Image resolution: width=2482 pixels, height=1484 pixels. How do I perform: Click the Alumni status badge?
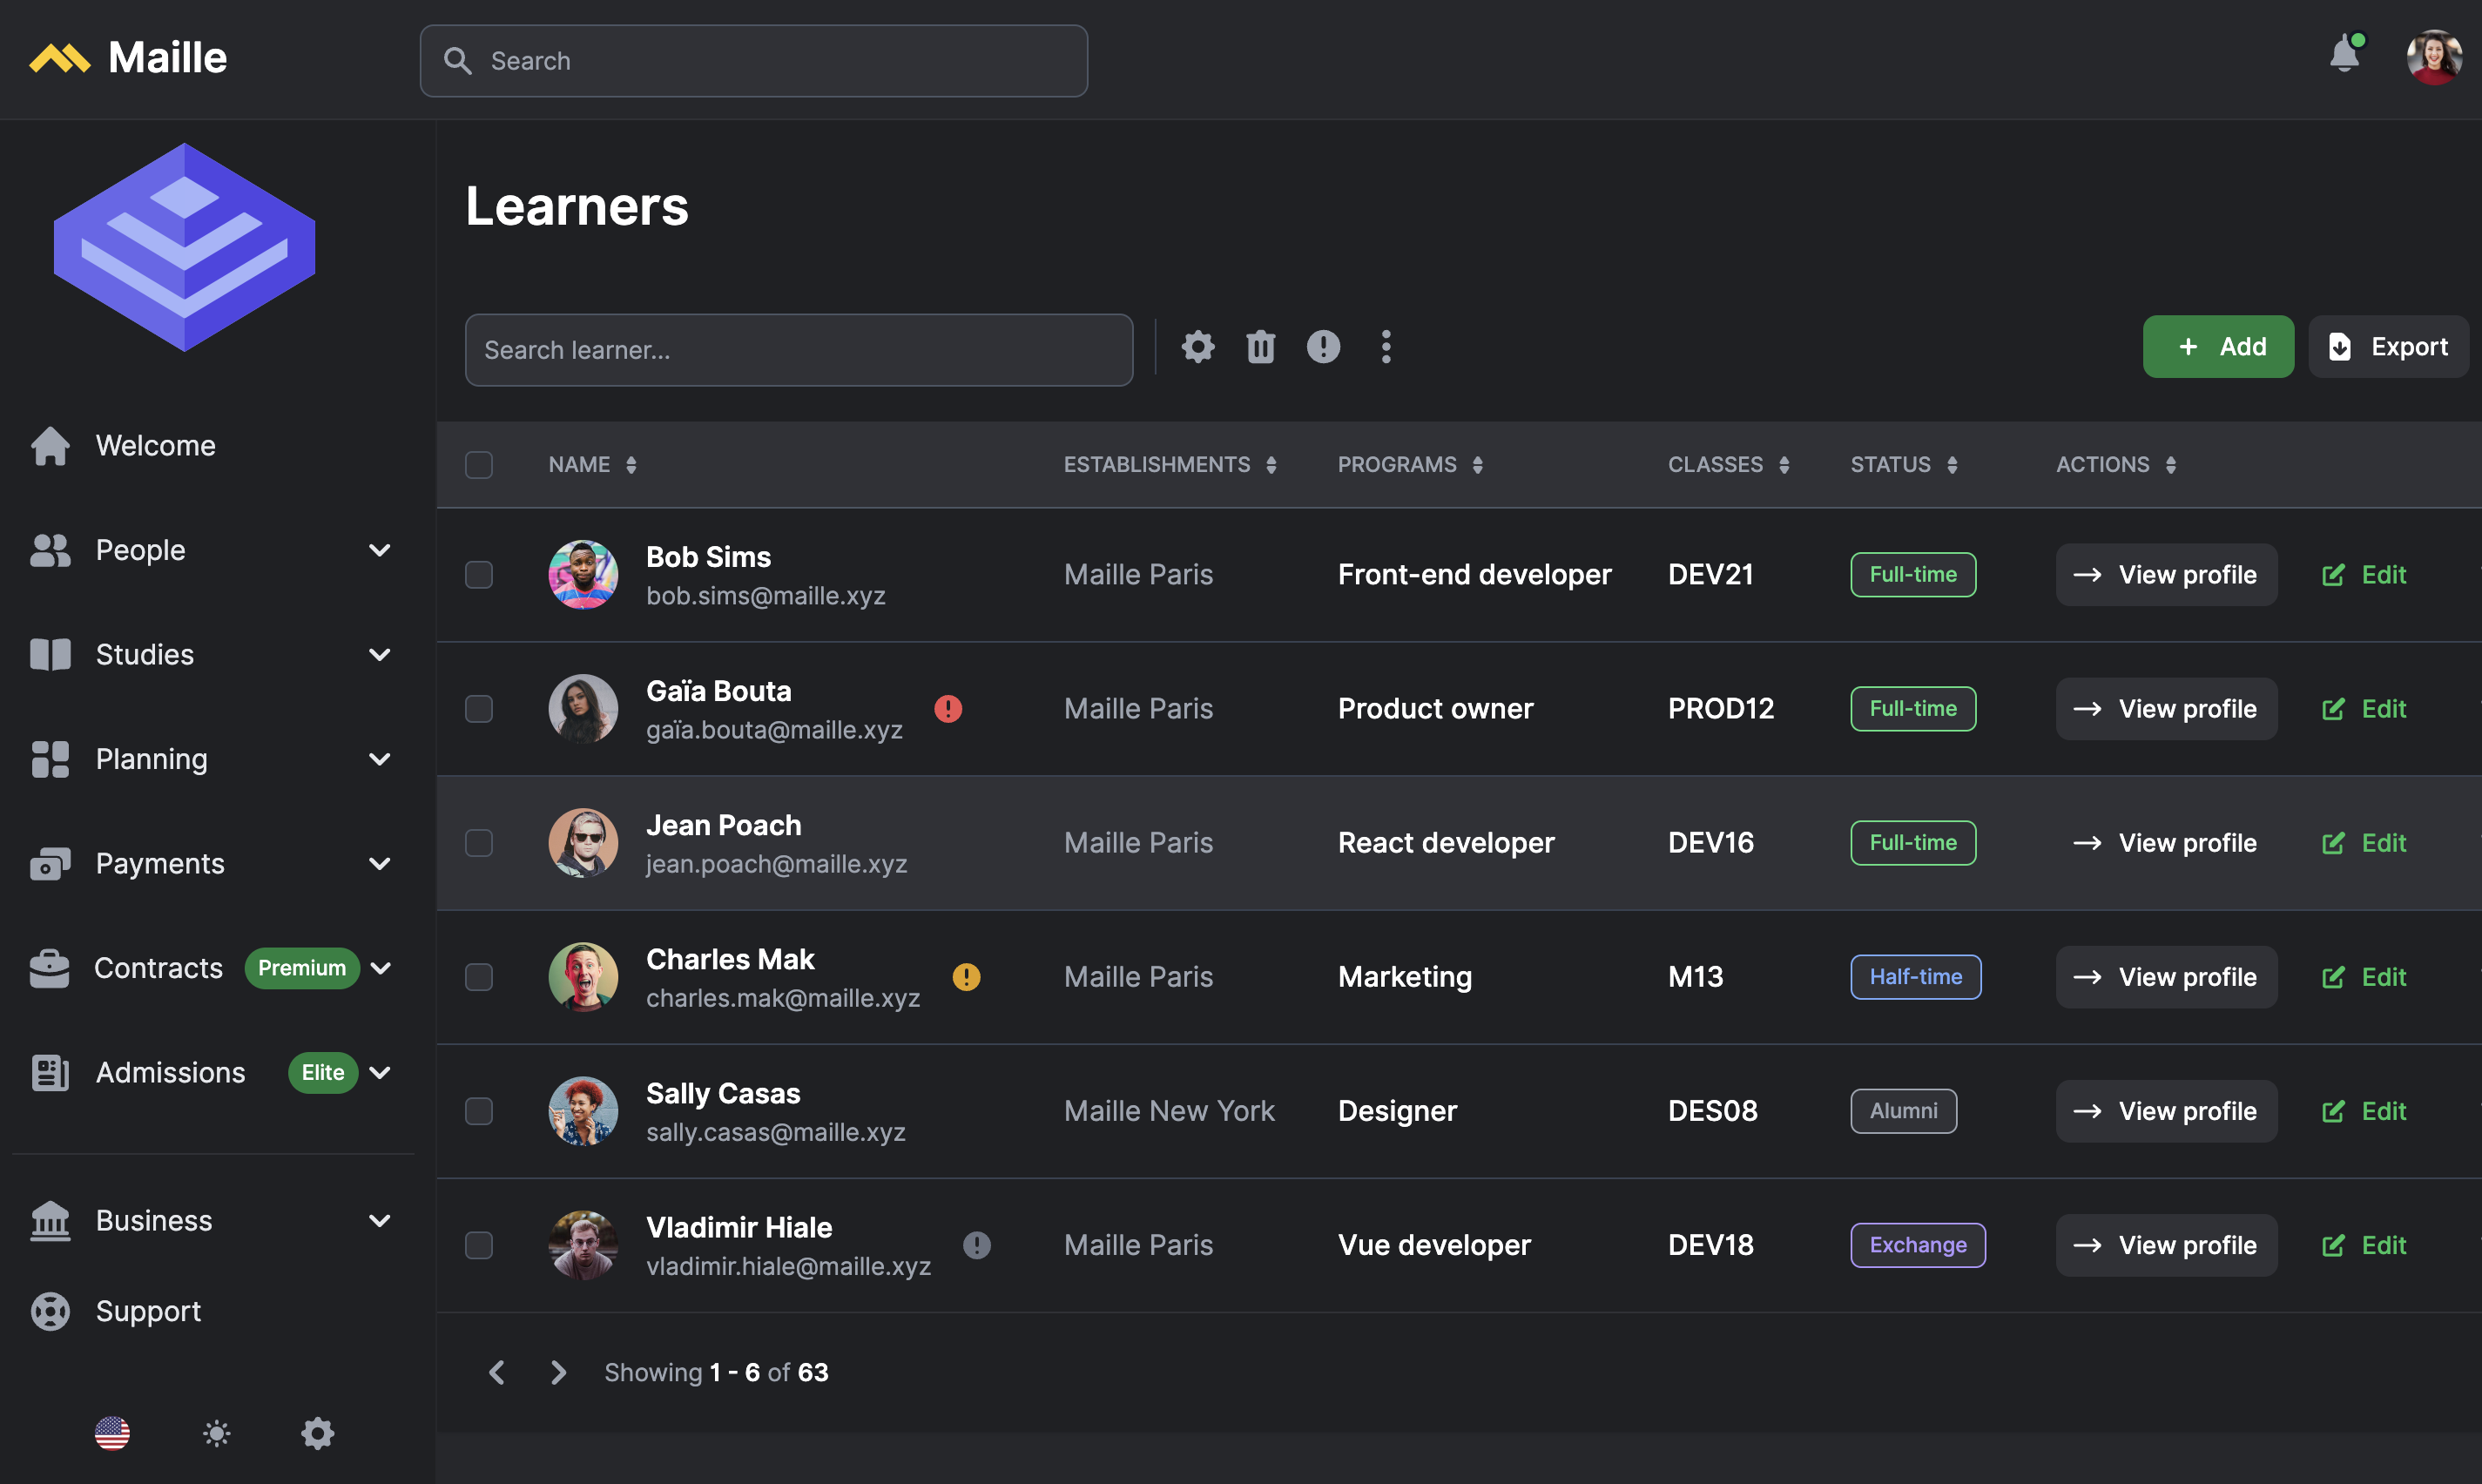click(x=1903, y=1111)
